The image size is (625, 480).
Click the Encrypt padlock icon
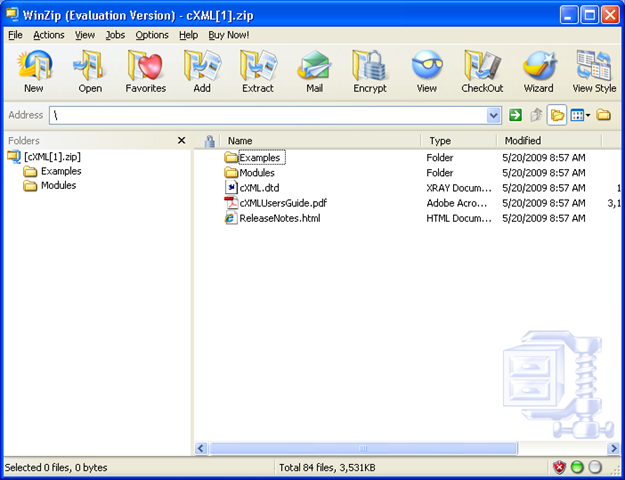click(x=370, y=71)
